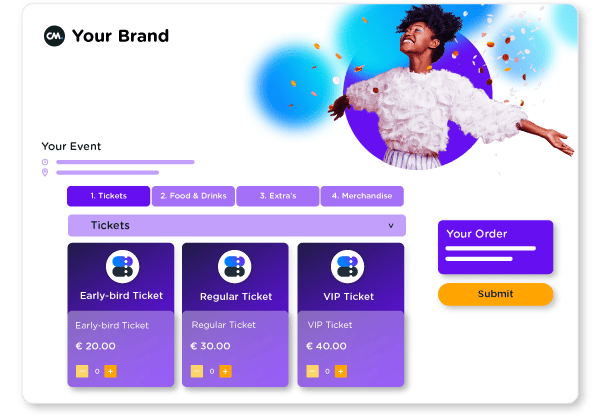Decrease the Early-bird Ticket quantity with the minus button

coord(82,371)
